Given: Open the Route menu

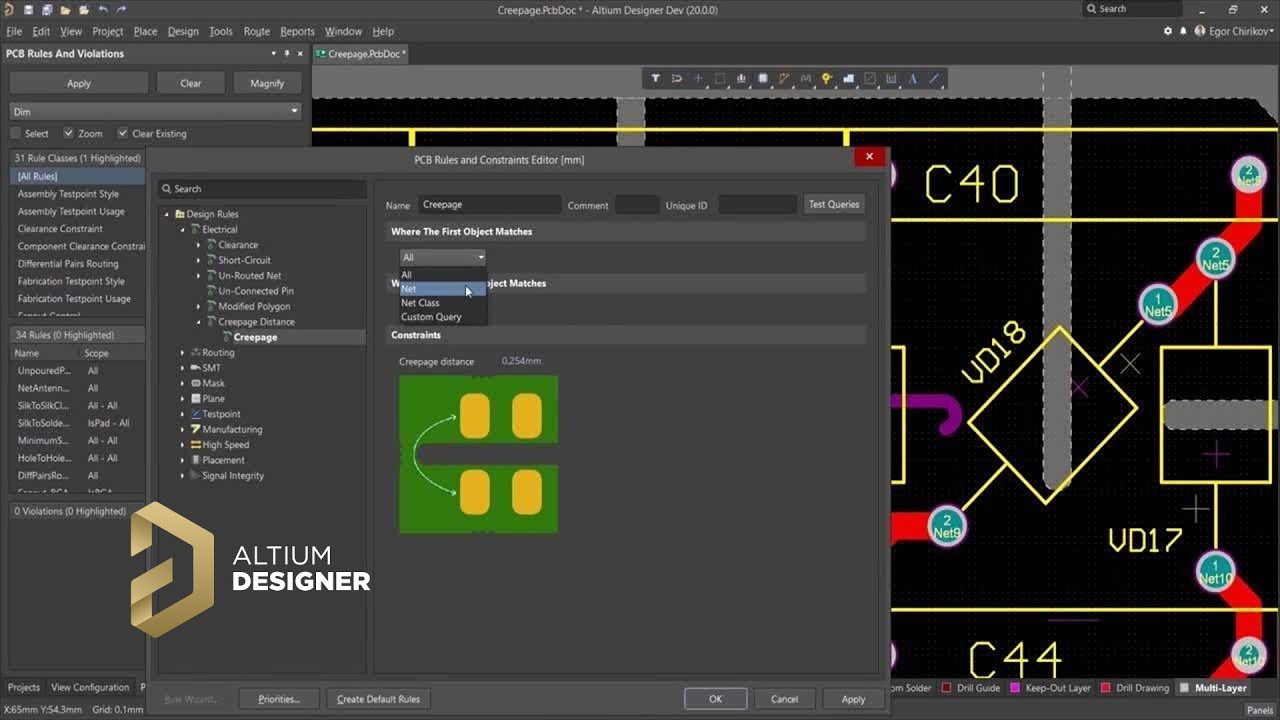Looking at the screenshot, I should (257, 31).
